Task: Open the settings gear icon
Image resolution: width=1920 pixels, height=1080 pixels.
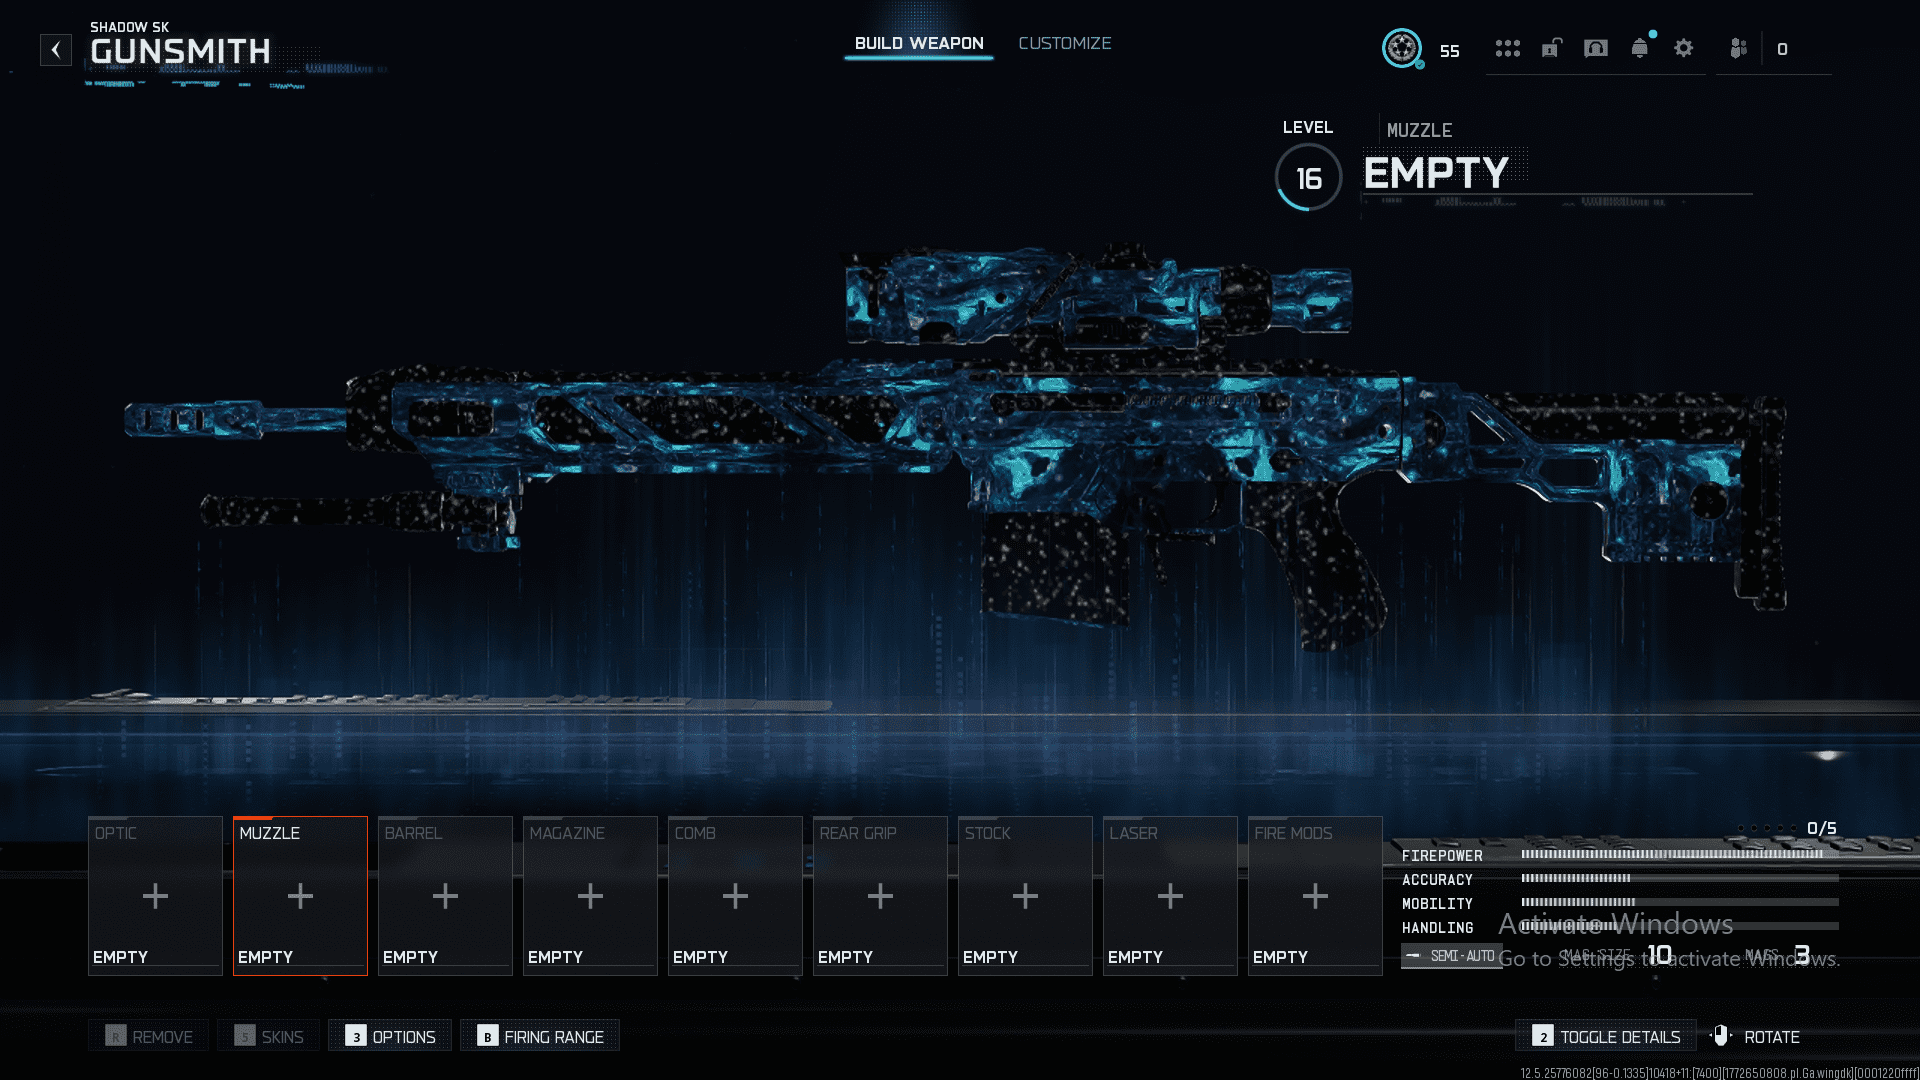Action: pyautogui.click(x=1684, y=49)
